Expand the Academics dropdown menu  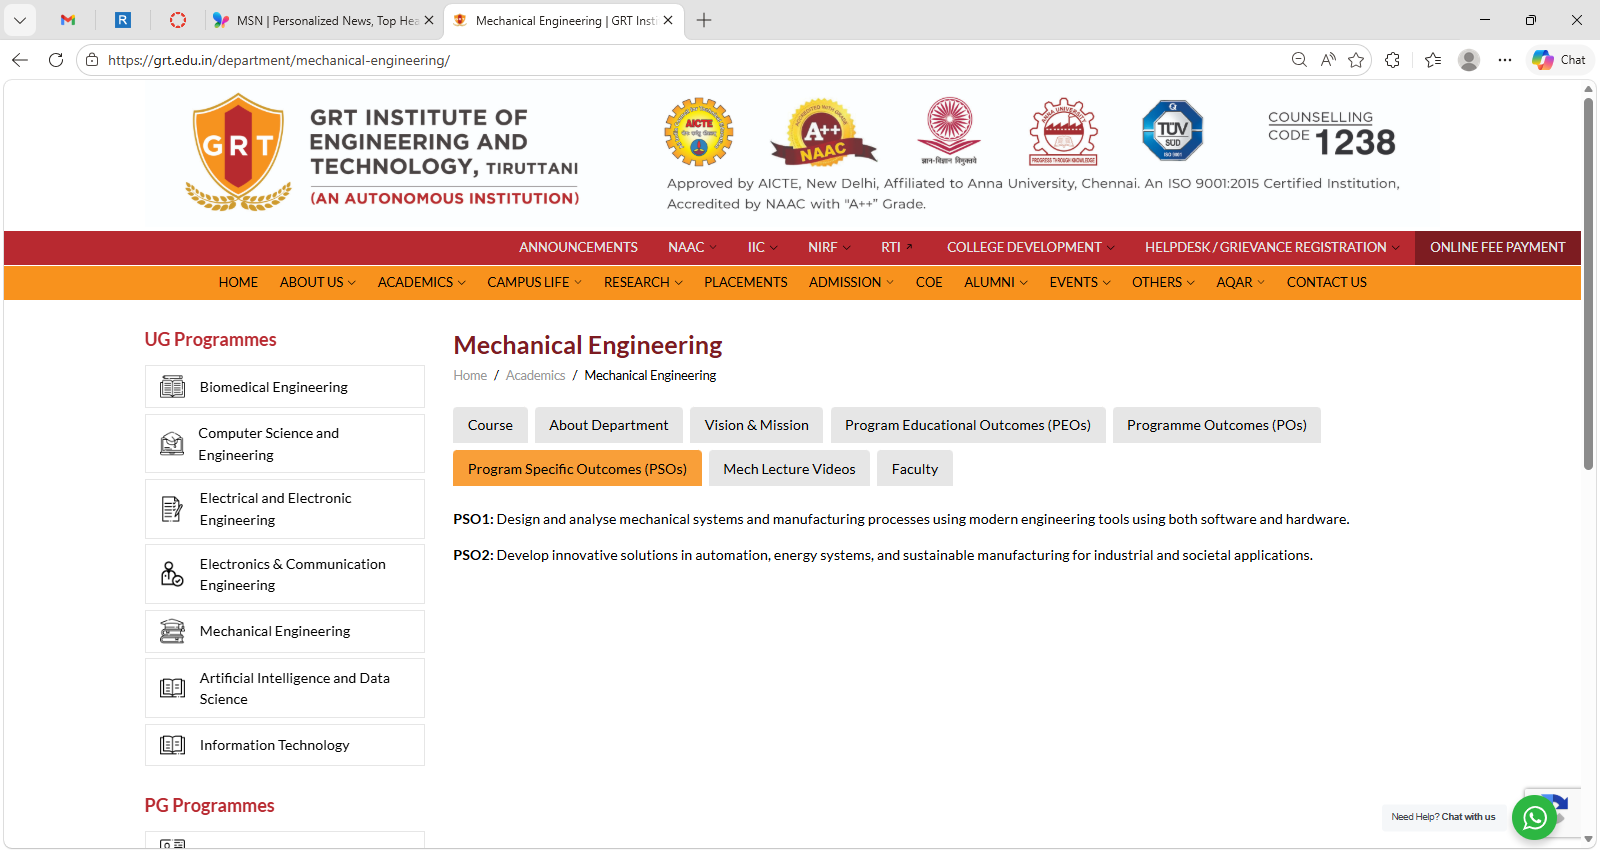[421, 282]
